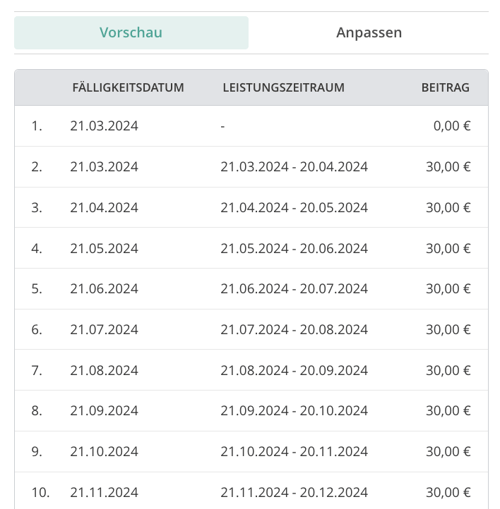Image resolution: width=500 pixels, height=509 pixels.
Task: Click service period 21.06.2024 - 20.07.2024
Action: tap(294, 289)
